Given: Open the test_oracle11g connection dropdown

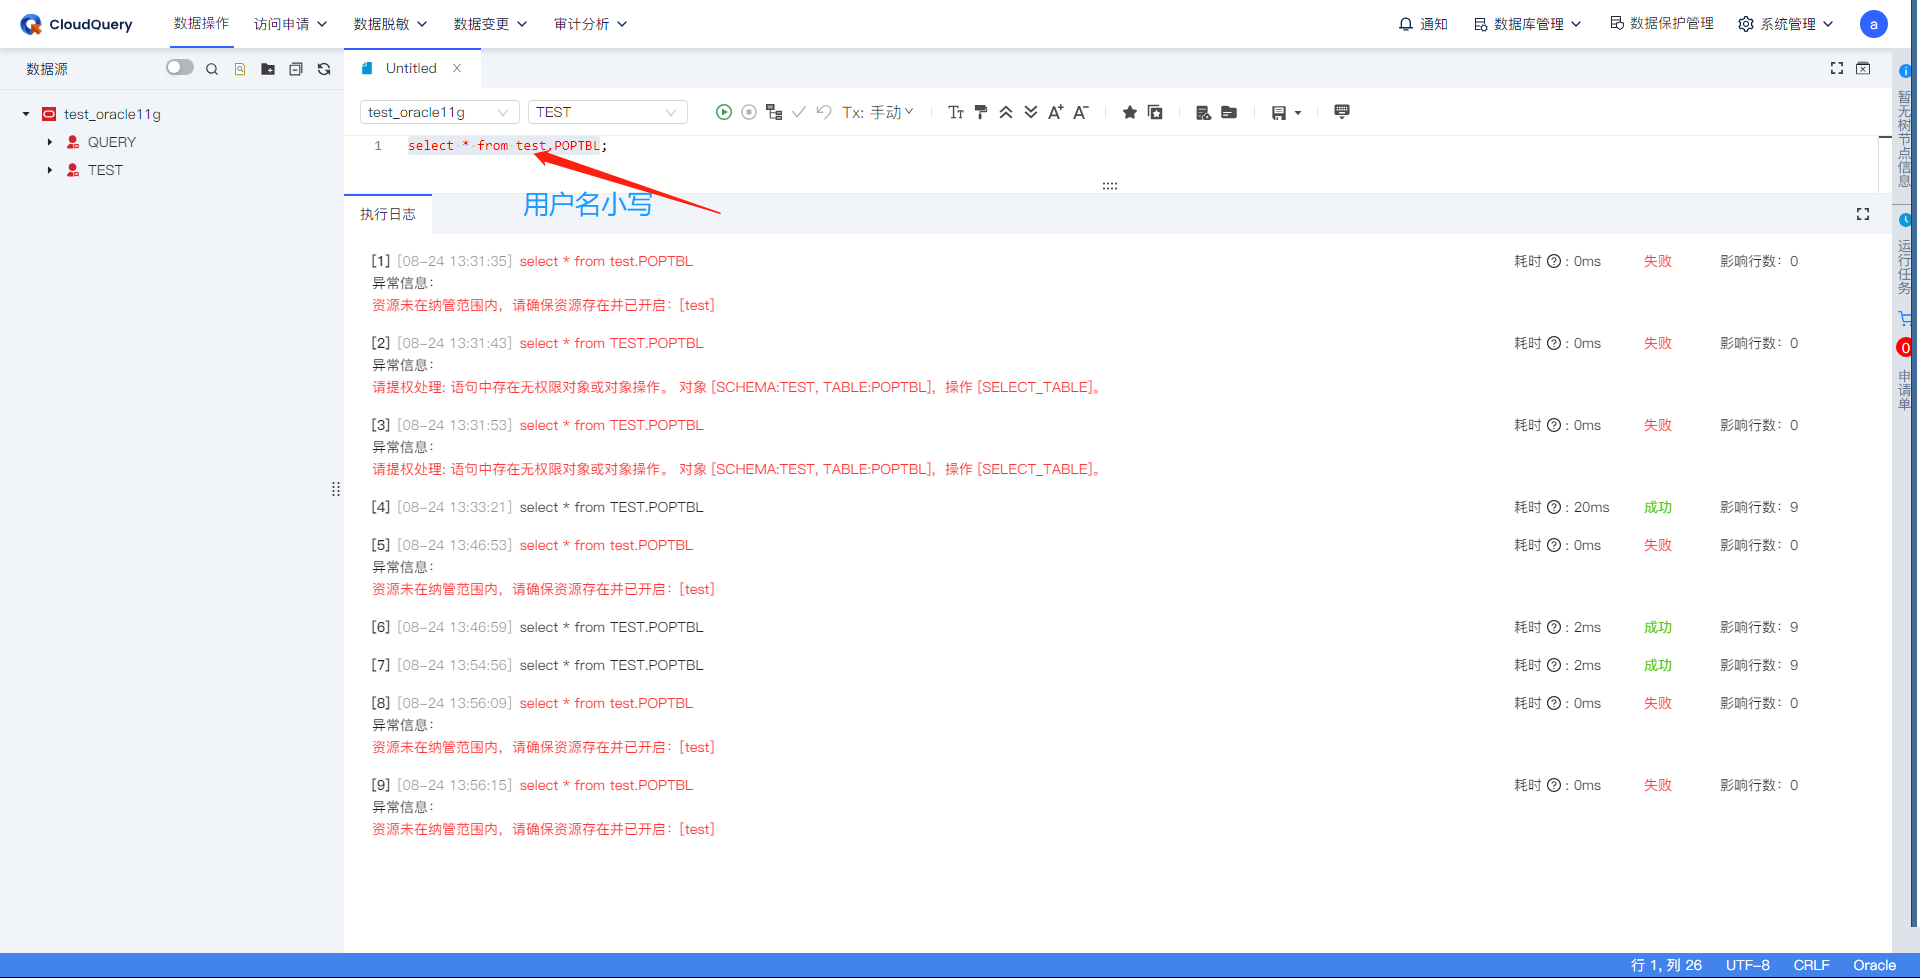Looking at the screenshot, I should click(x=440, y=112).
